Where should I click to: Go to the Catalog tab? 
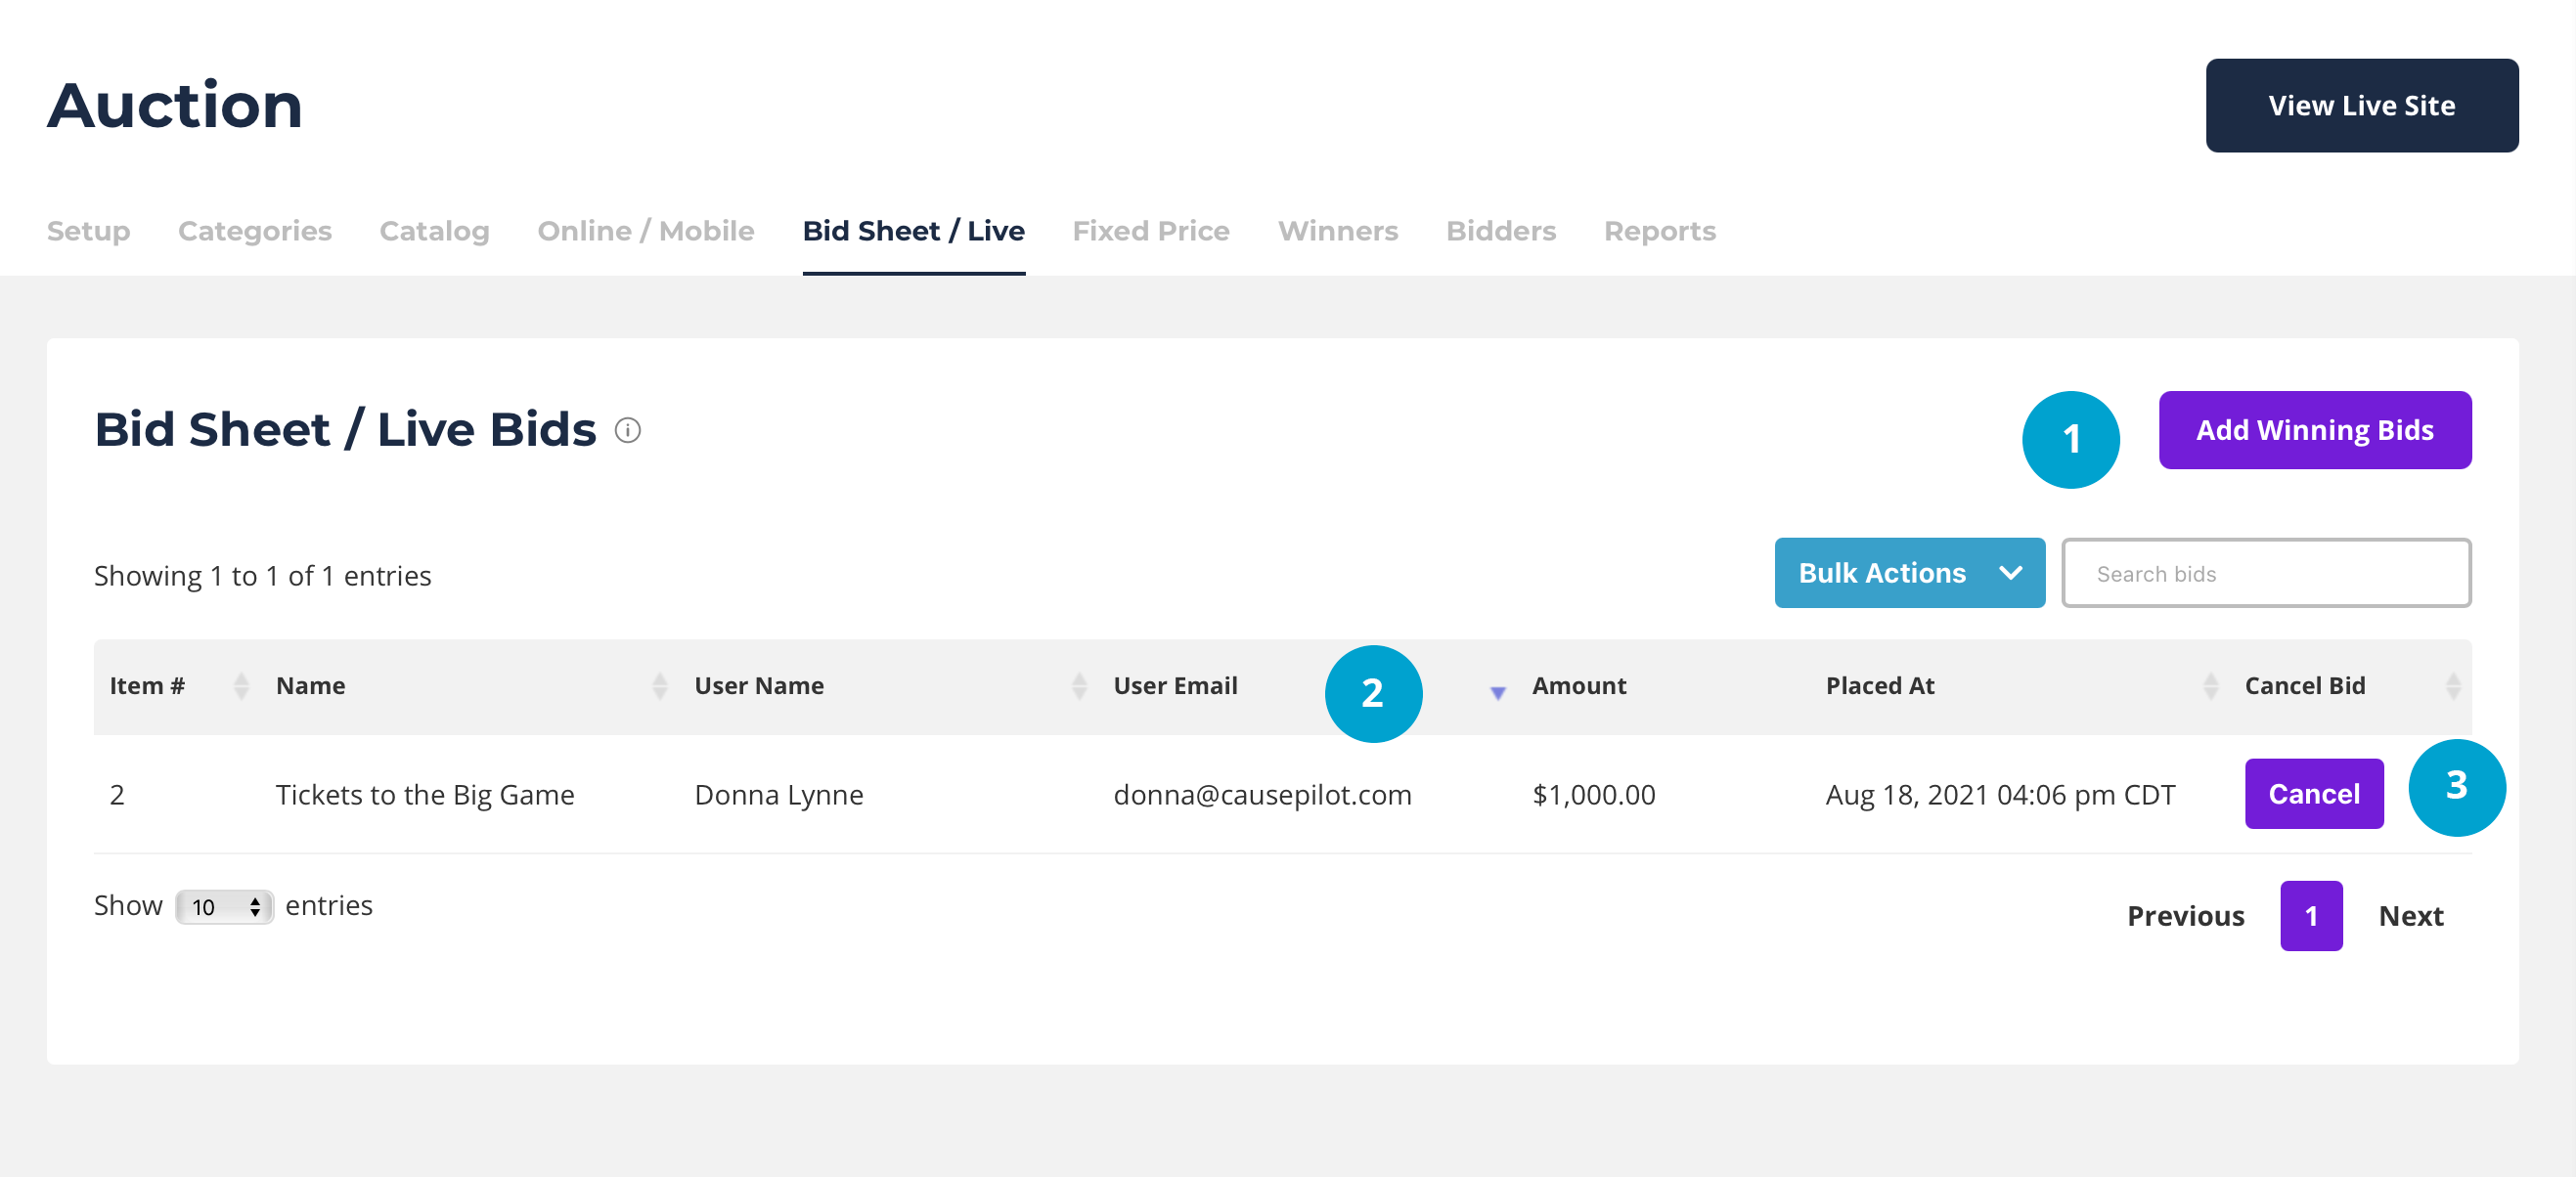click(x=434, y=231)
